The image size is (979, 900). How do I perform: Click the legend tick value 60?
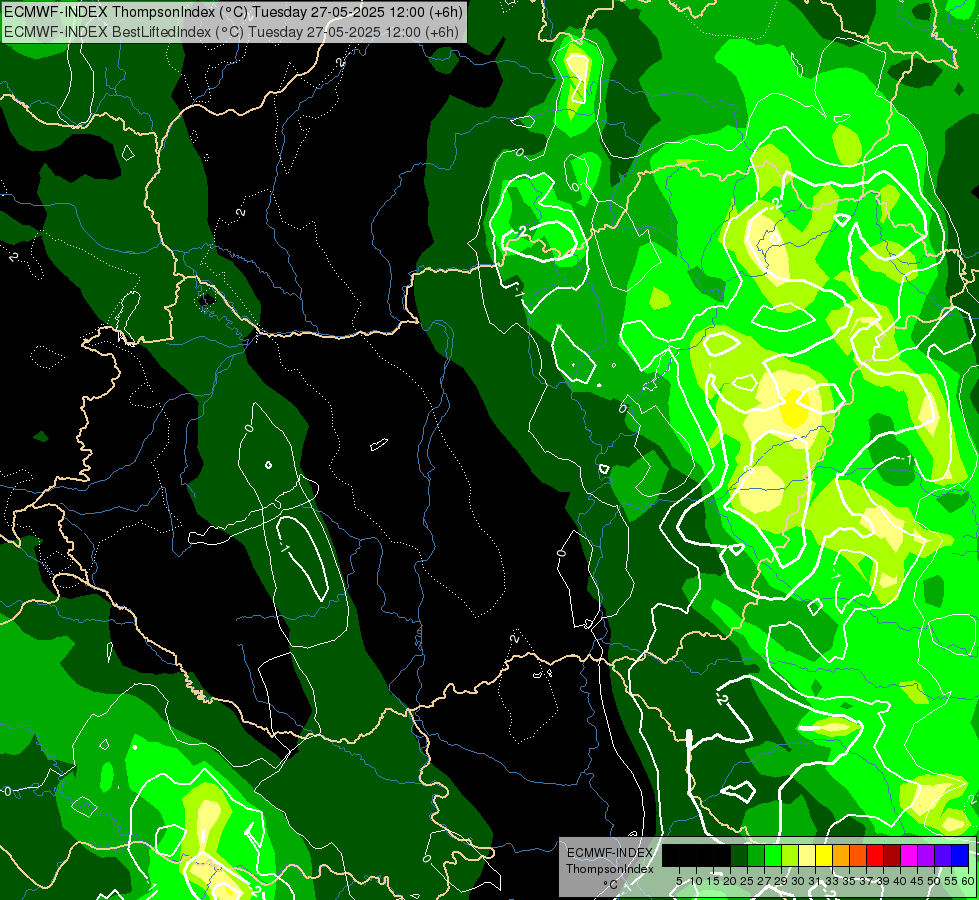tap(968, 881)
